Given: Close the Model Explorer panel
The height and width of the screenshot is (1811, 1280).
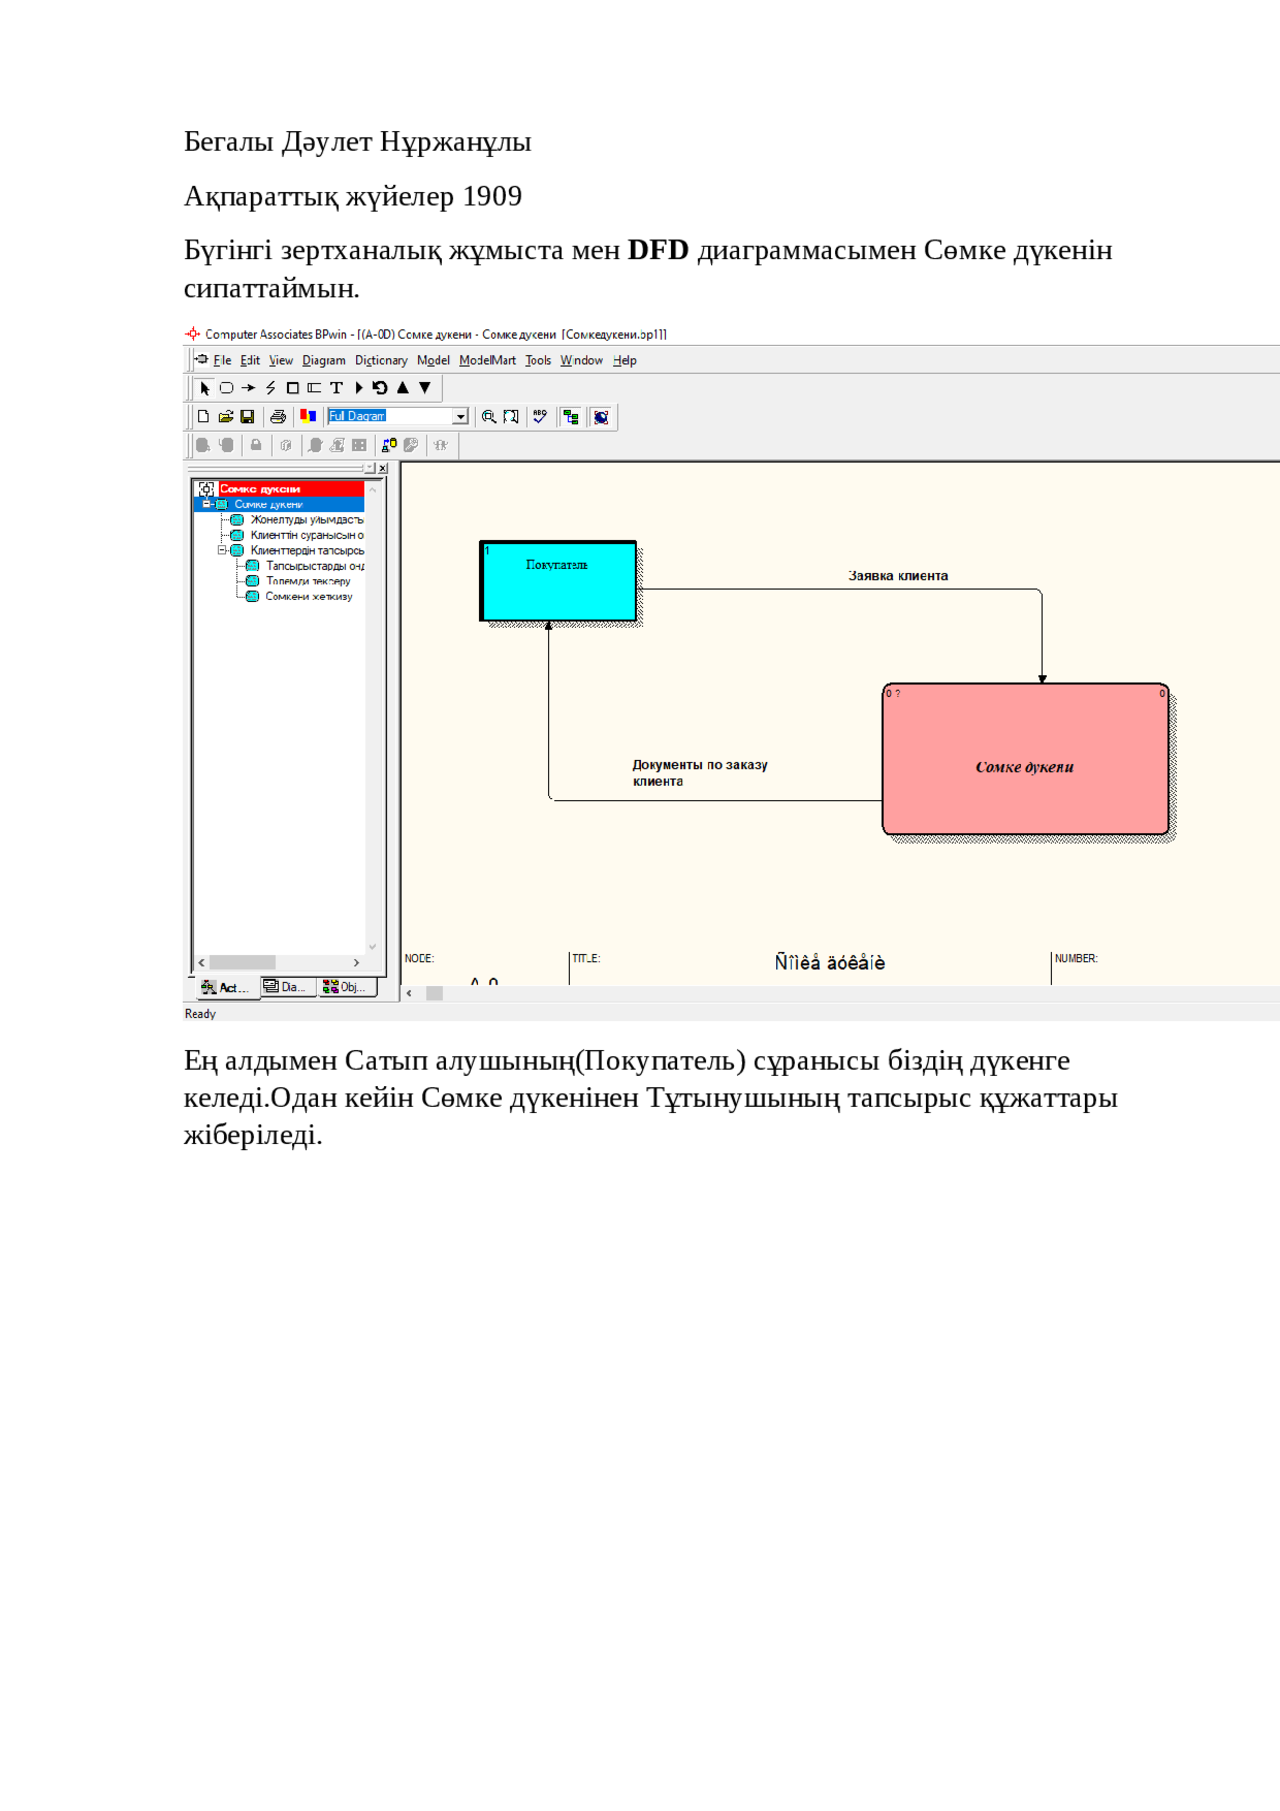Looking at the screenshot, I should click(383, 468).
